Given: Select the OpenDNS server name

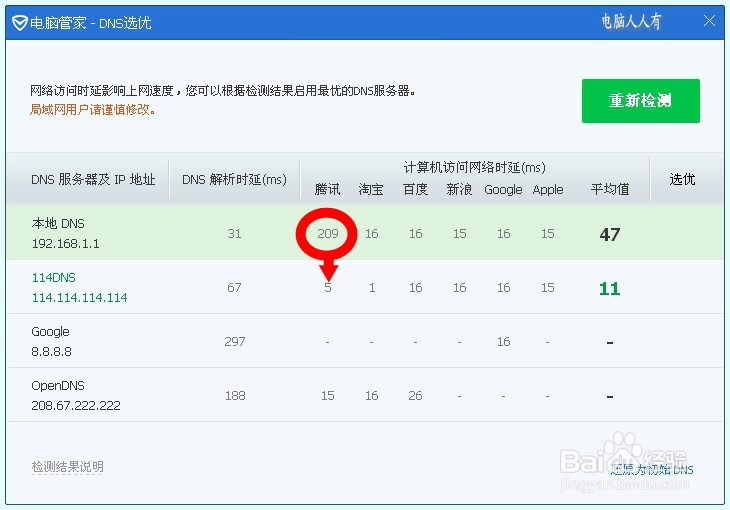Looking at the screenshot, I should (58, 386).
